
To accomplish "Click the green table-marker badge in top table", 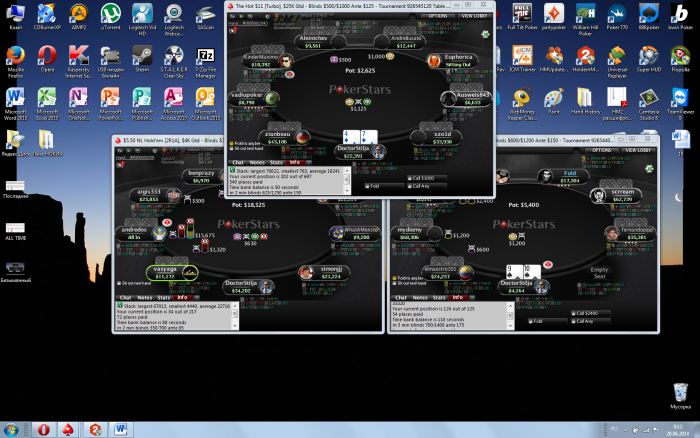I will [x=485, y=34].
